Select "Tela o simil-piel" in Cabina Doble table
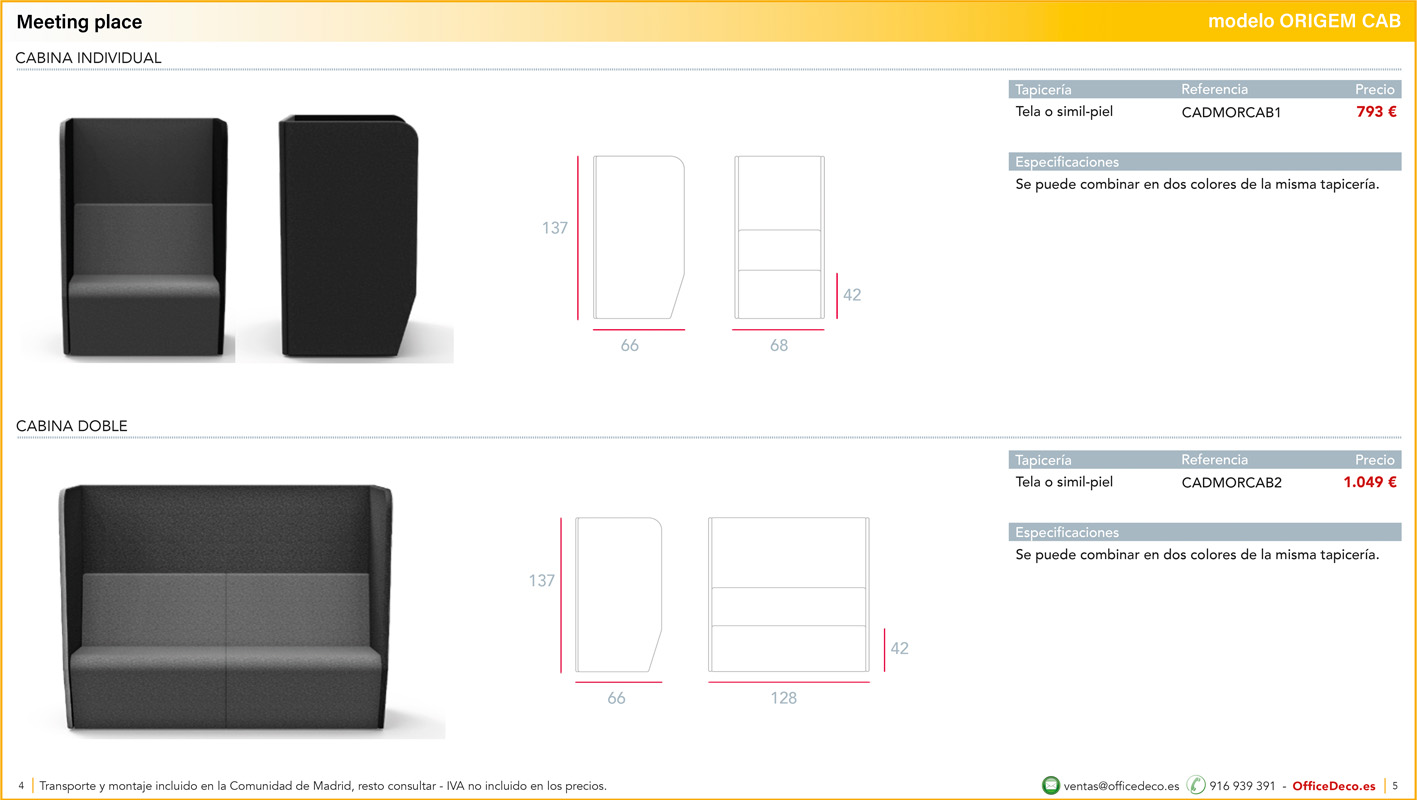The width and height of the screenshot is (1417, 800). (1064, 482)
